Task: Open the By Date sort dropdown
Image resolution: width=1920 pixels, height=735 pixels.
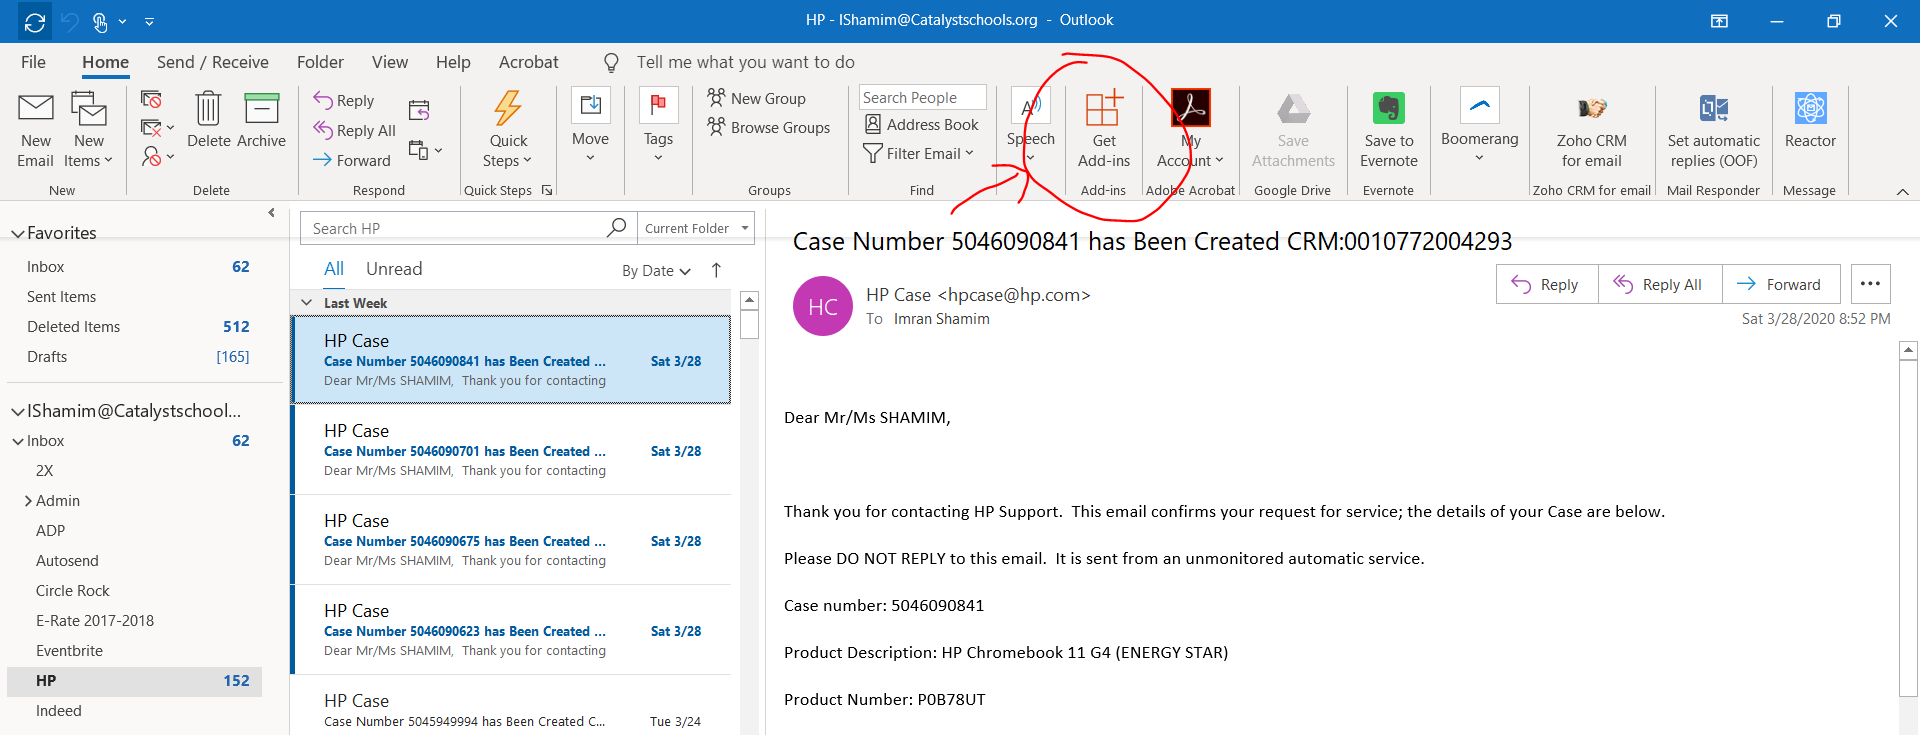Action: click(x=656, y=270)
